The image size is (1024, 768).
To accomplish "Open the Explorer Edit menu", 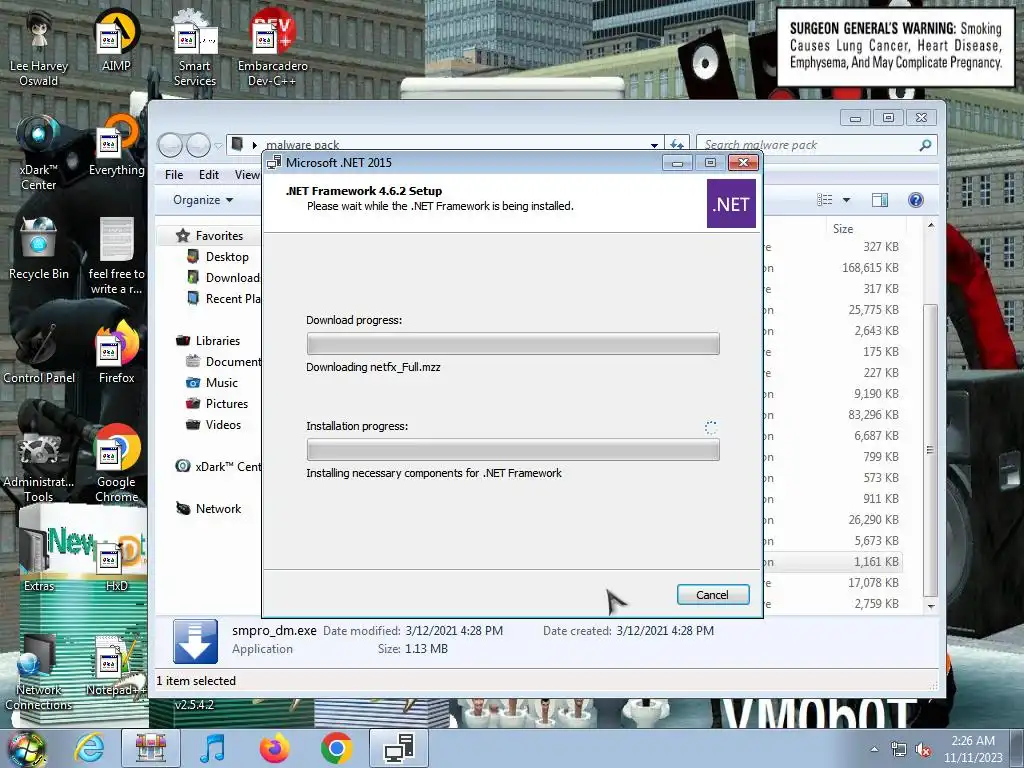I will coord(209,174).
